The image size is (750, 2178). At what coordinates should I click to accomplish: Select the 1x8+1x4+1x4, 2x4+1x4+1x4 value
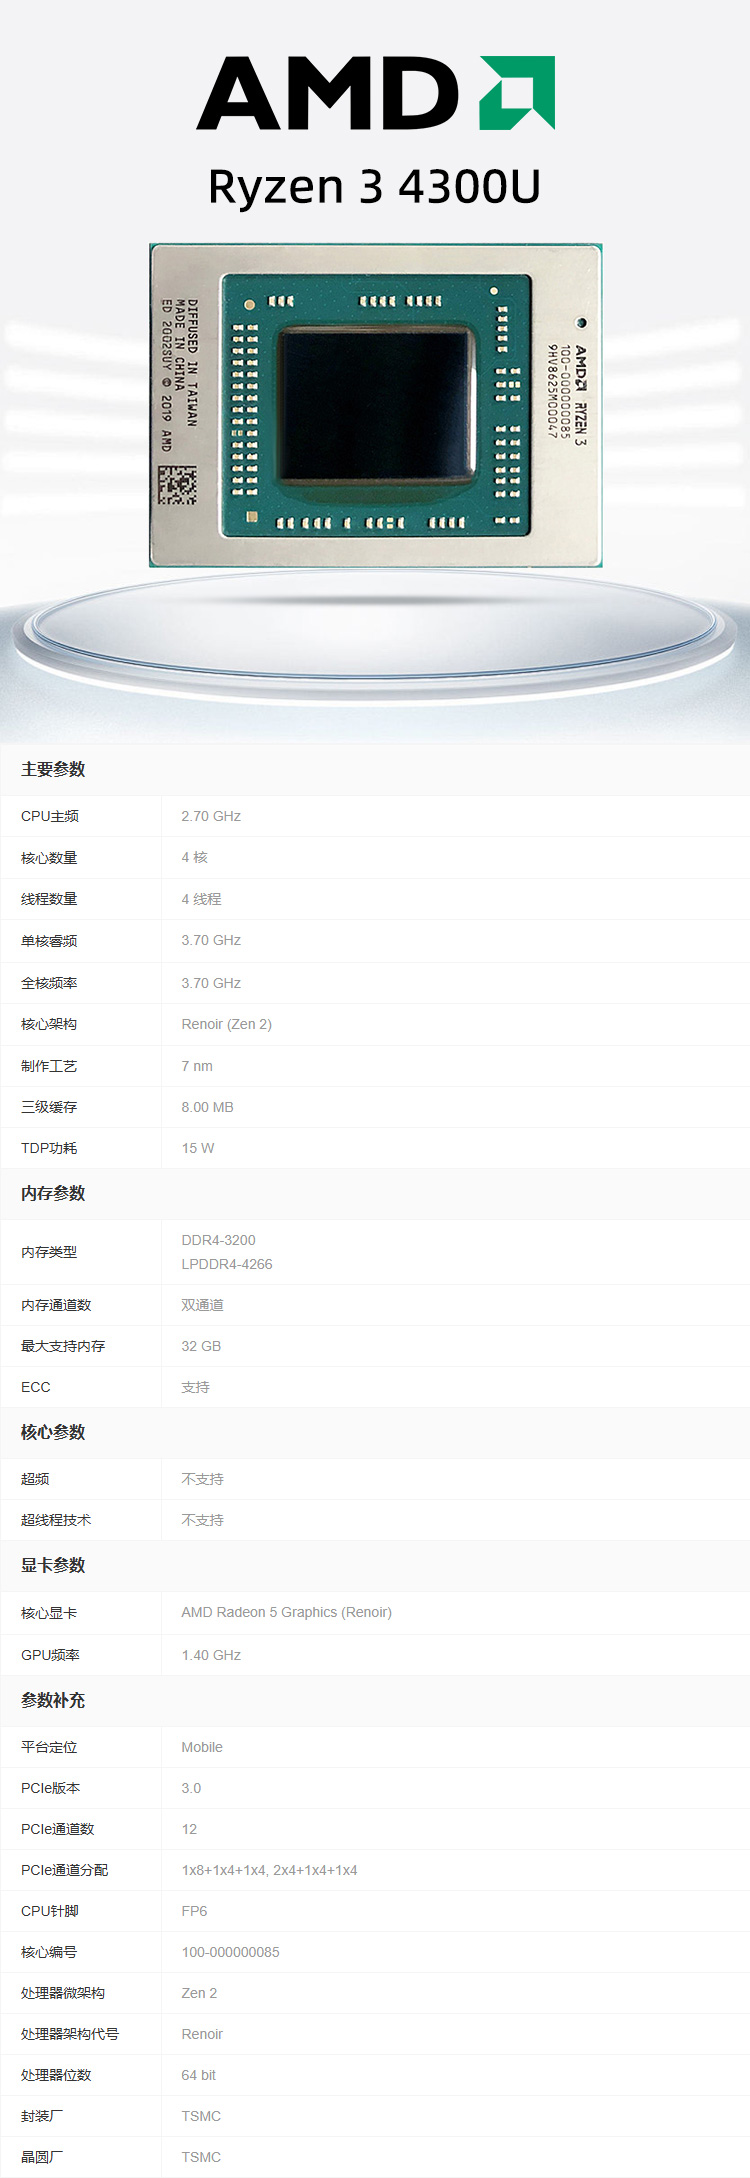click(269, 1870)
